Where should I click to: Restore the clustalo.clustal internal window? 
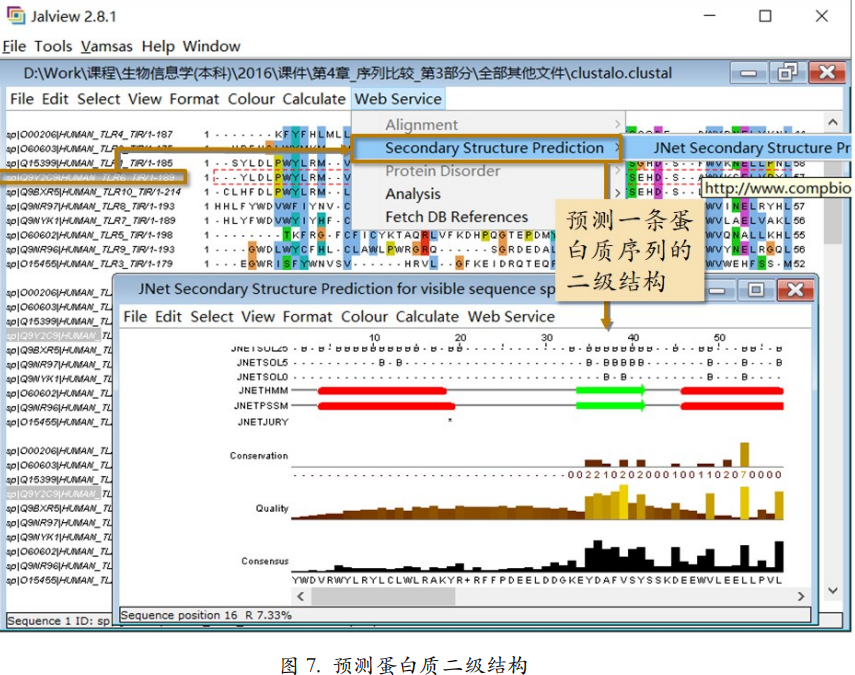[787, 73]
